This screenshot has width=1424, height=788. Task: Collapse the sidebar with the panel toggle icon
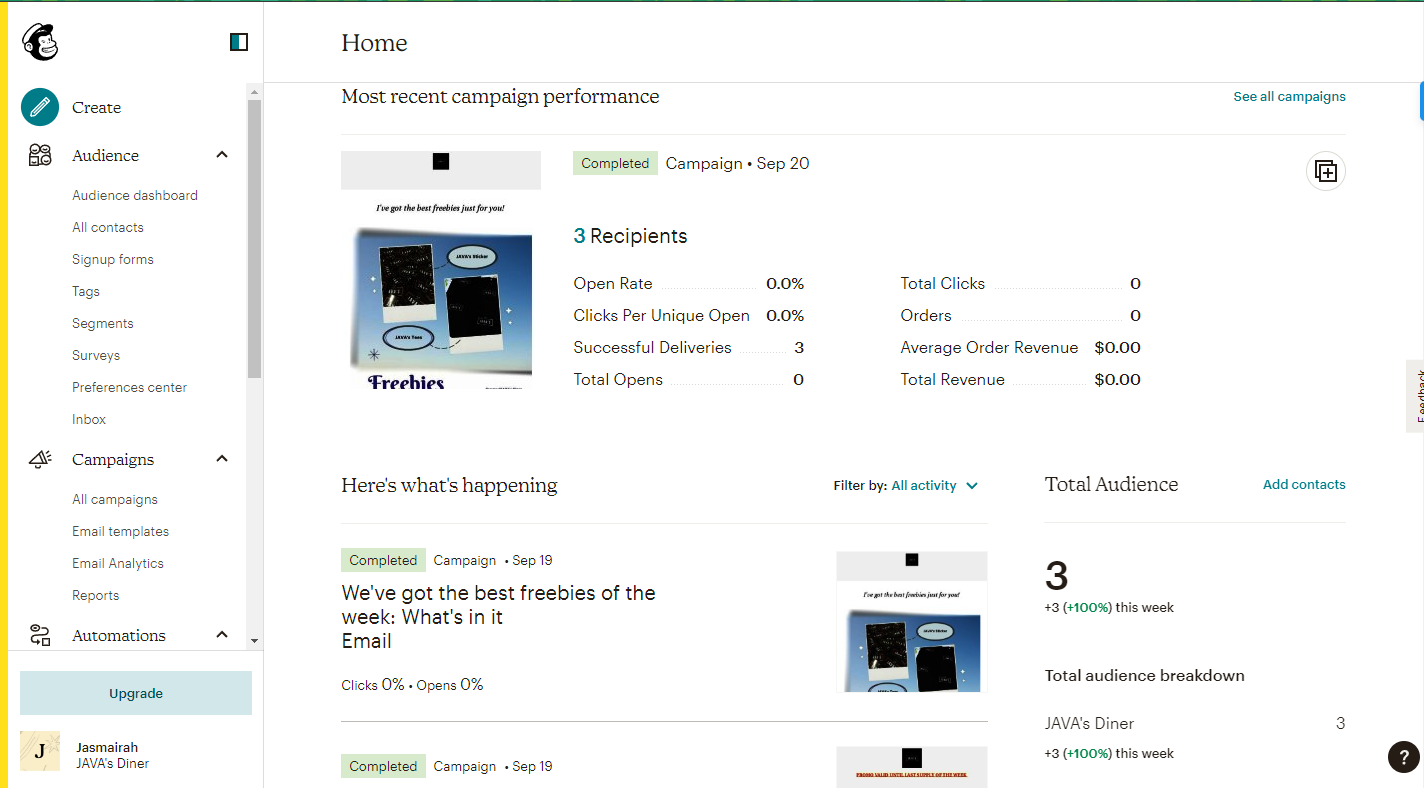[x=239, y=42]
